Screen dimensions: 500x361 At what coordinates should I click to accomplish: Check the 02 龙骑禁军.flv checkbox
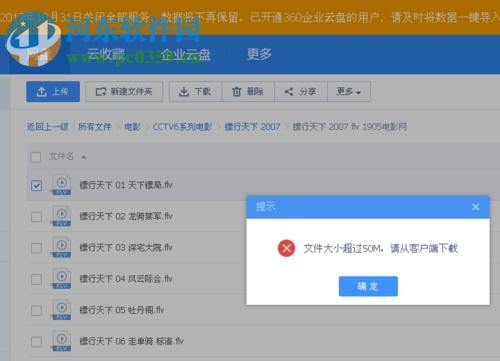pyautogui.click(x=36, y=217)
